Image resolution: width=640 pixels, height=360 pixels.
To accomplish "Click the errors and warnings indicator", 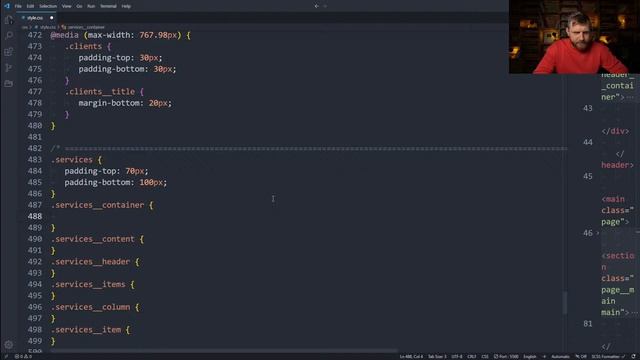I will pyautogui.click(x=24, y=357).
